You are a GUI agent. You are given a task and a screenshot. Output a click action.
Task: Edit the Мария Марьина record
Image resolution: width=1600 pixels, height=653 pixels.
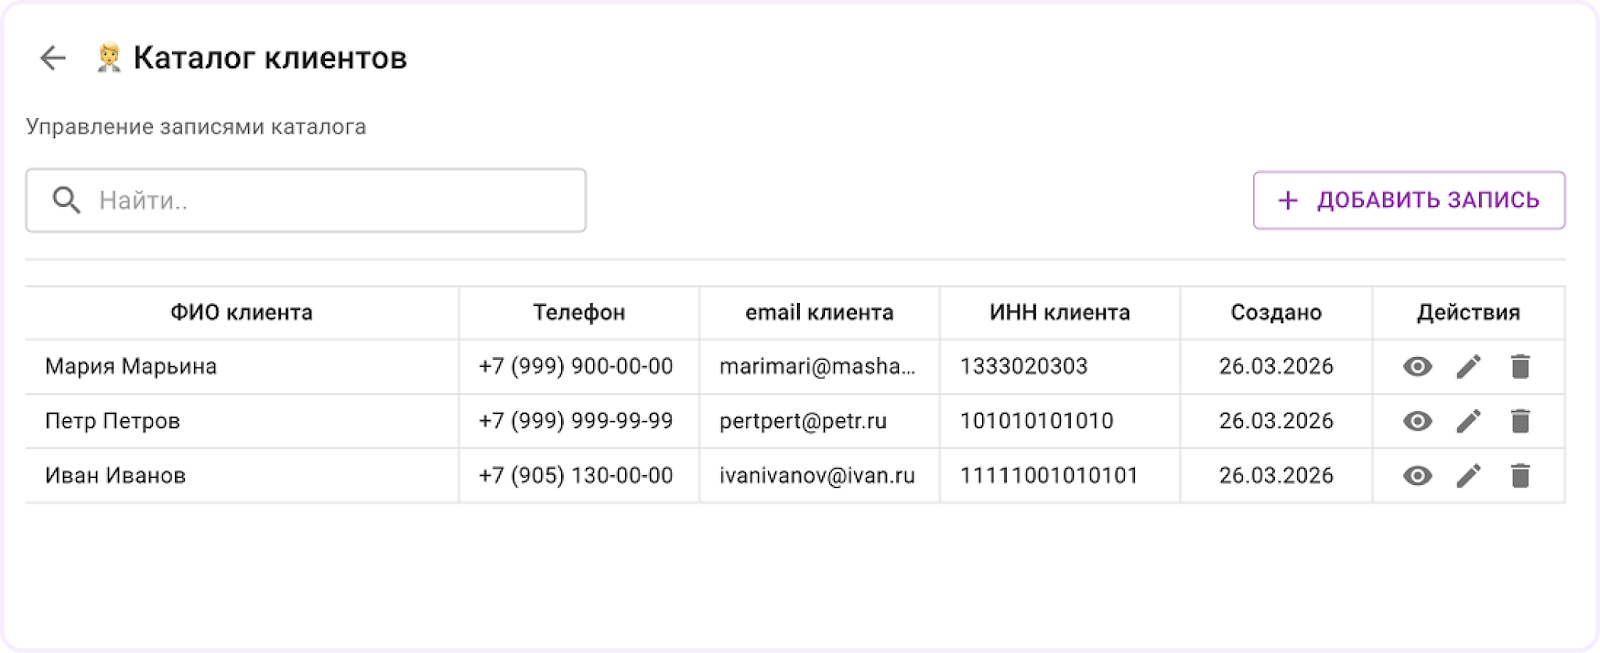1468,366
